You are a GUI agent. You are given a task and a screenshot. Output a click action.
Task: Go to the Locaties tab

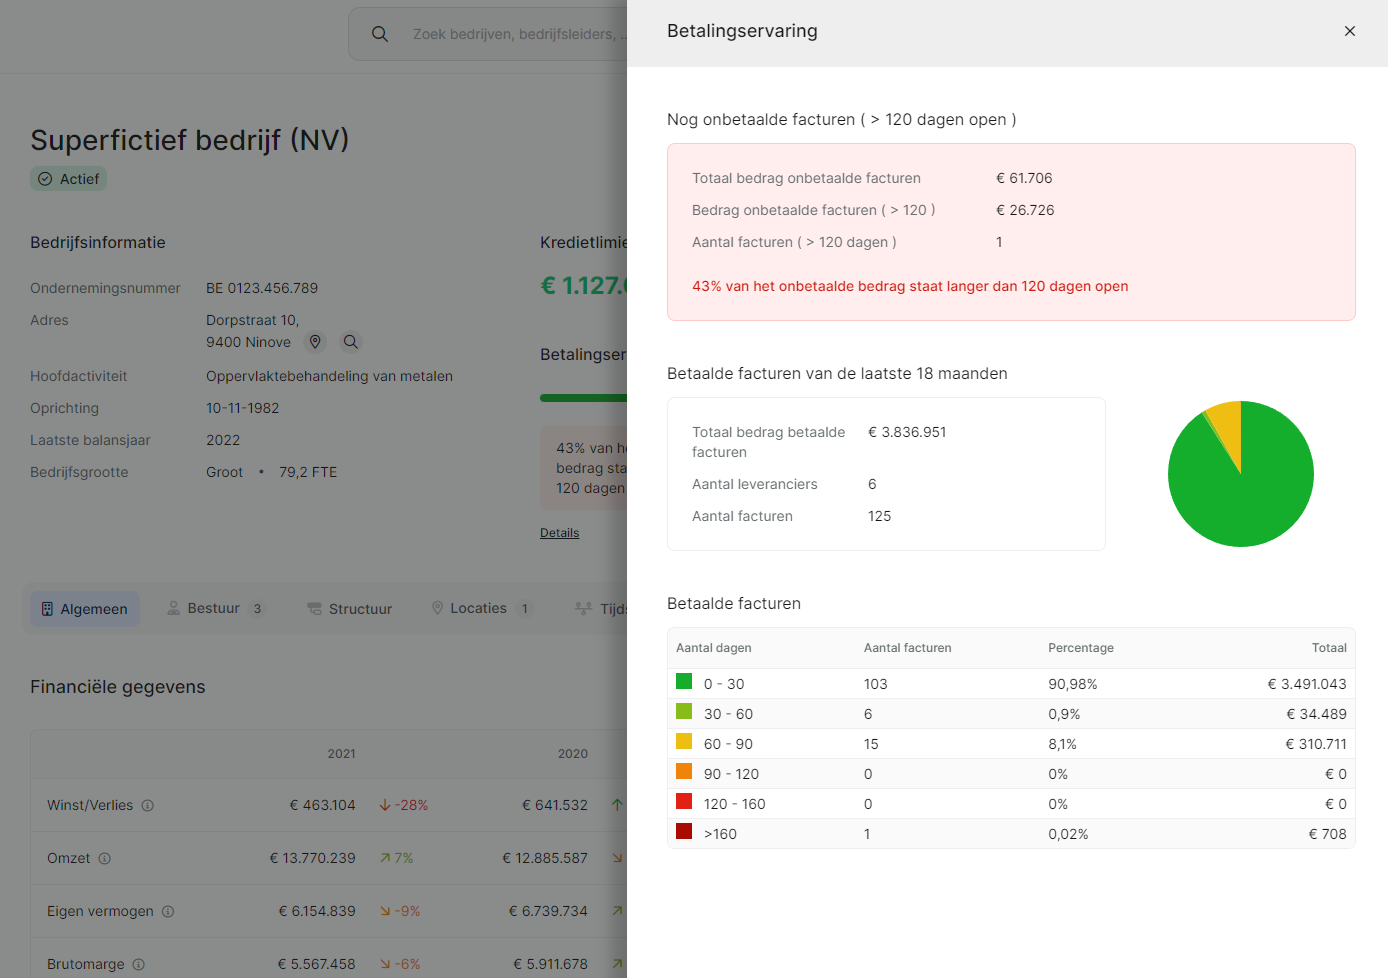tap(479, 609)
